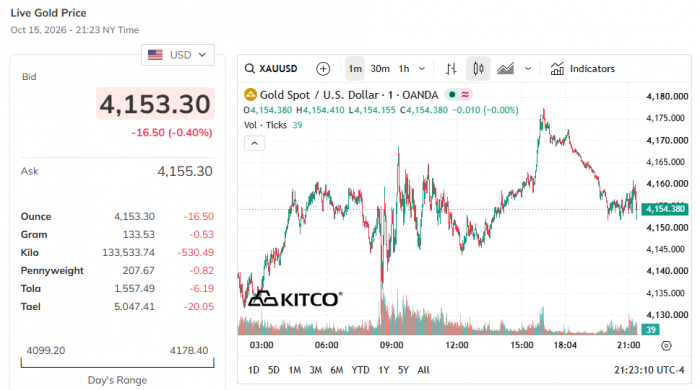
Task: Click the Bid price 4,153.30
Action: pos(155,104)
